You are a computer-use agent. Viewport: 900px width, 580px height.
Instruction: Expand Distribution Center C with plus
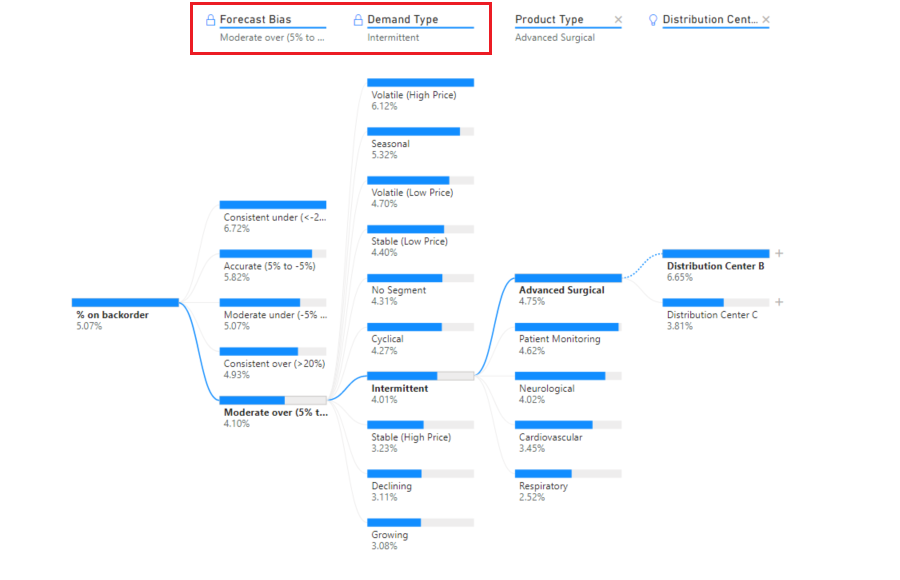tap(779, 302)
